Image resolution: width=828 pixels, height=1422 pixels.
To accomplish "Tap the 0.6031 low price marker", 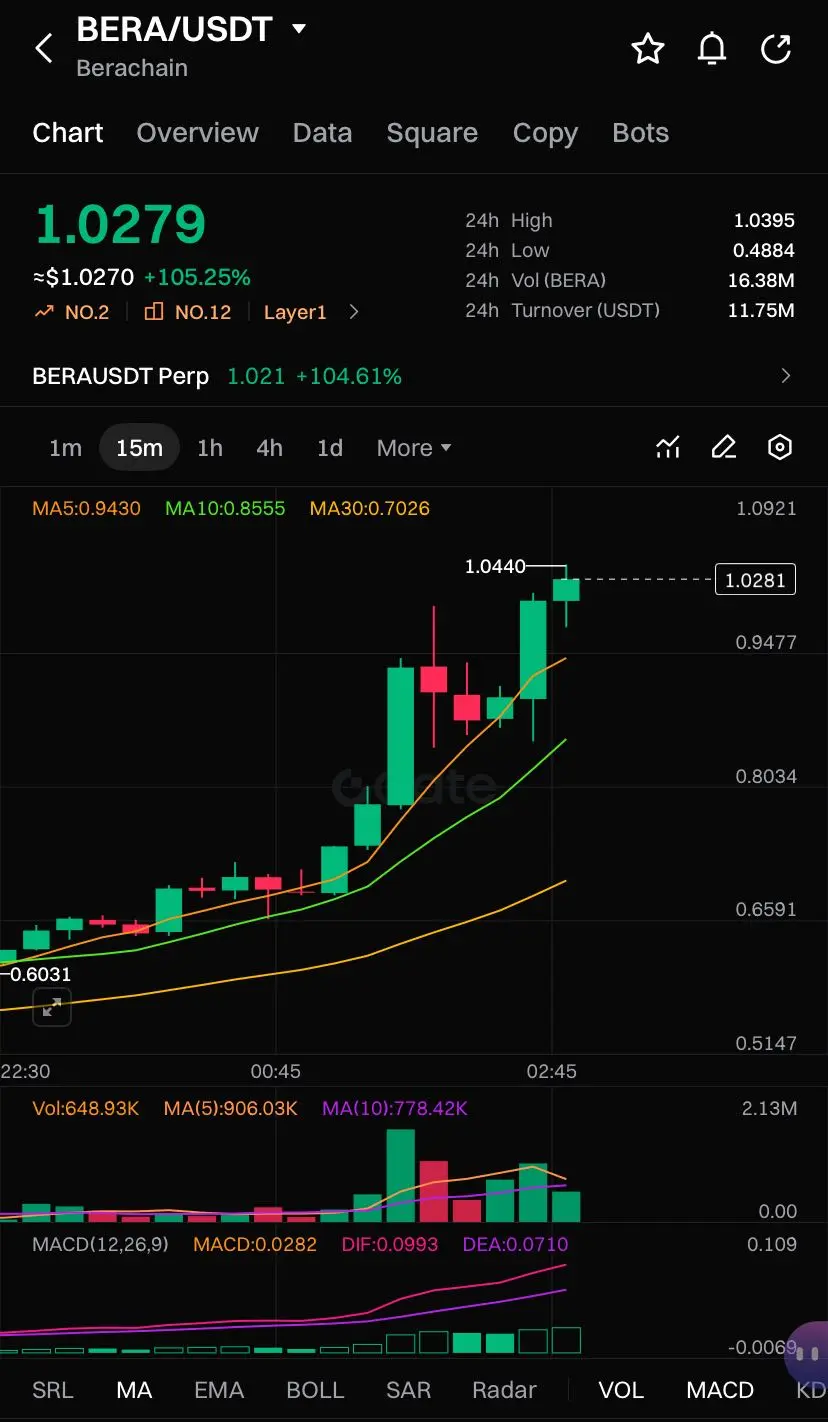I will point(41,973).
